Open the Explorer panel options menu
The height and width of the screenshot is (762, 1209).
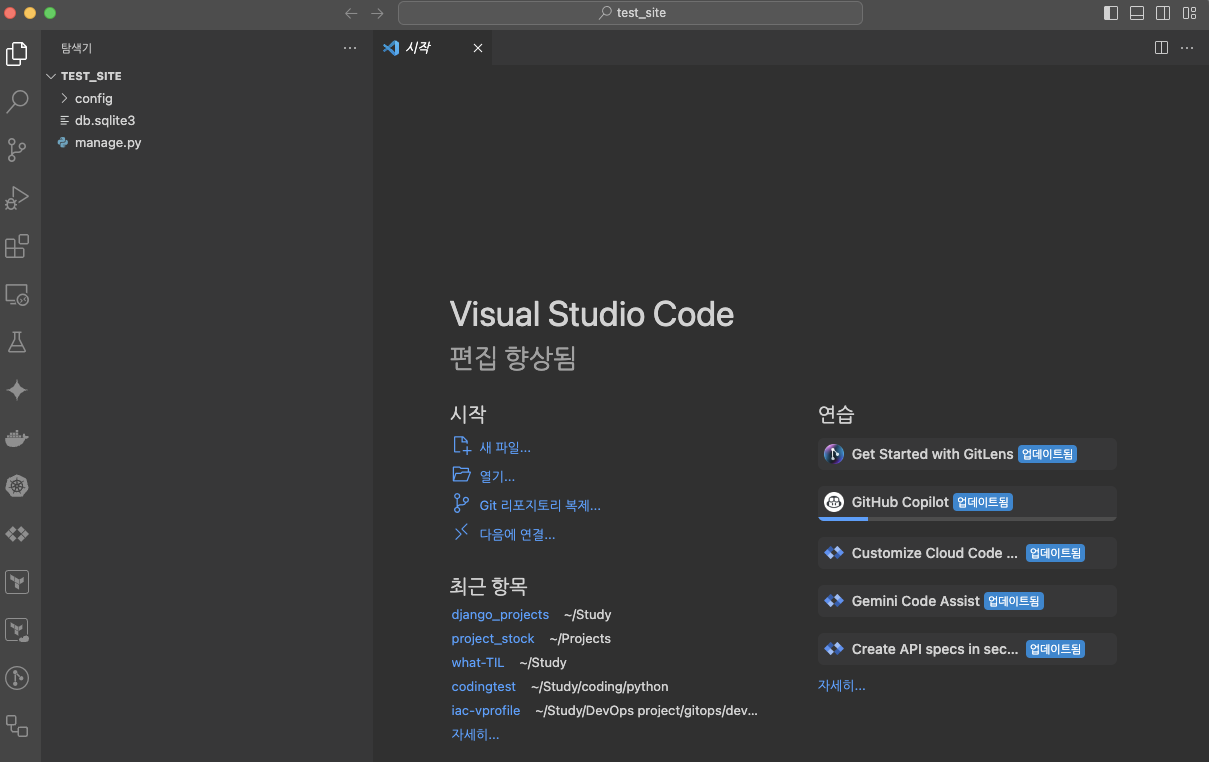point(349,47)
